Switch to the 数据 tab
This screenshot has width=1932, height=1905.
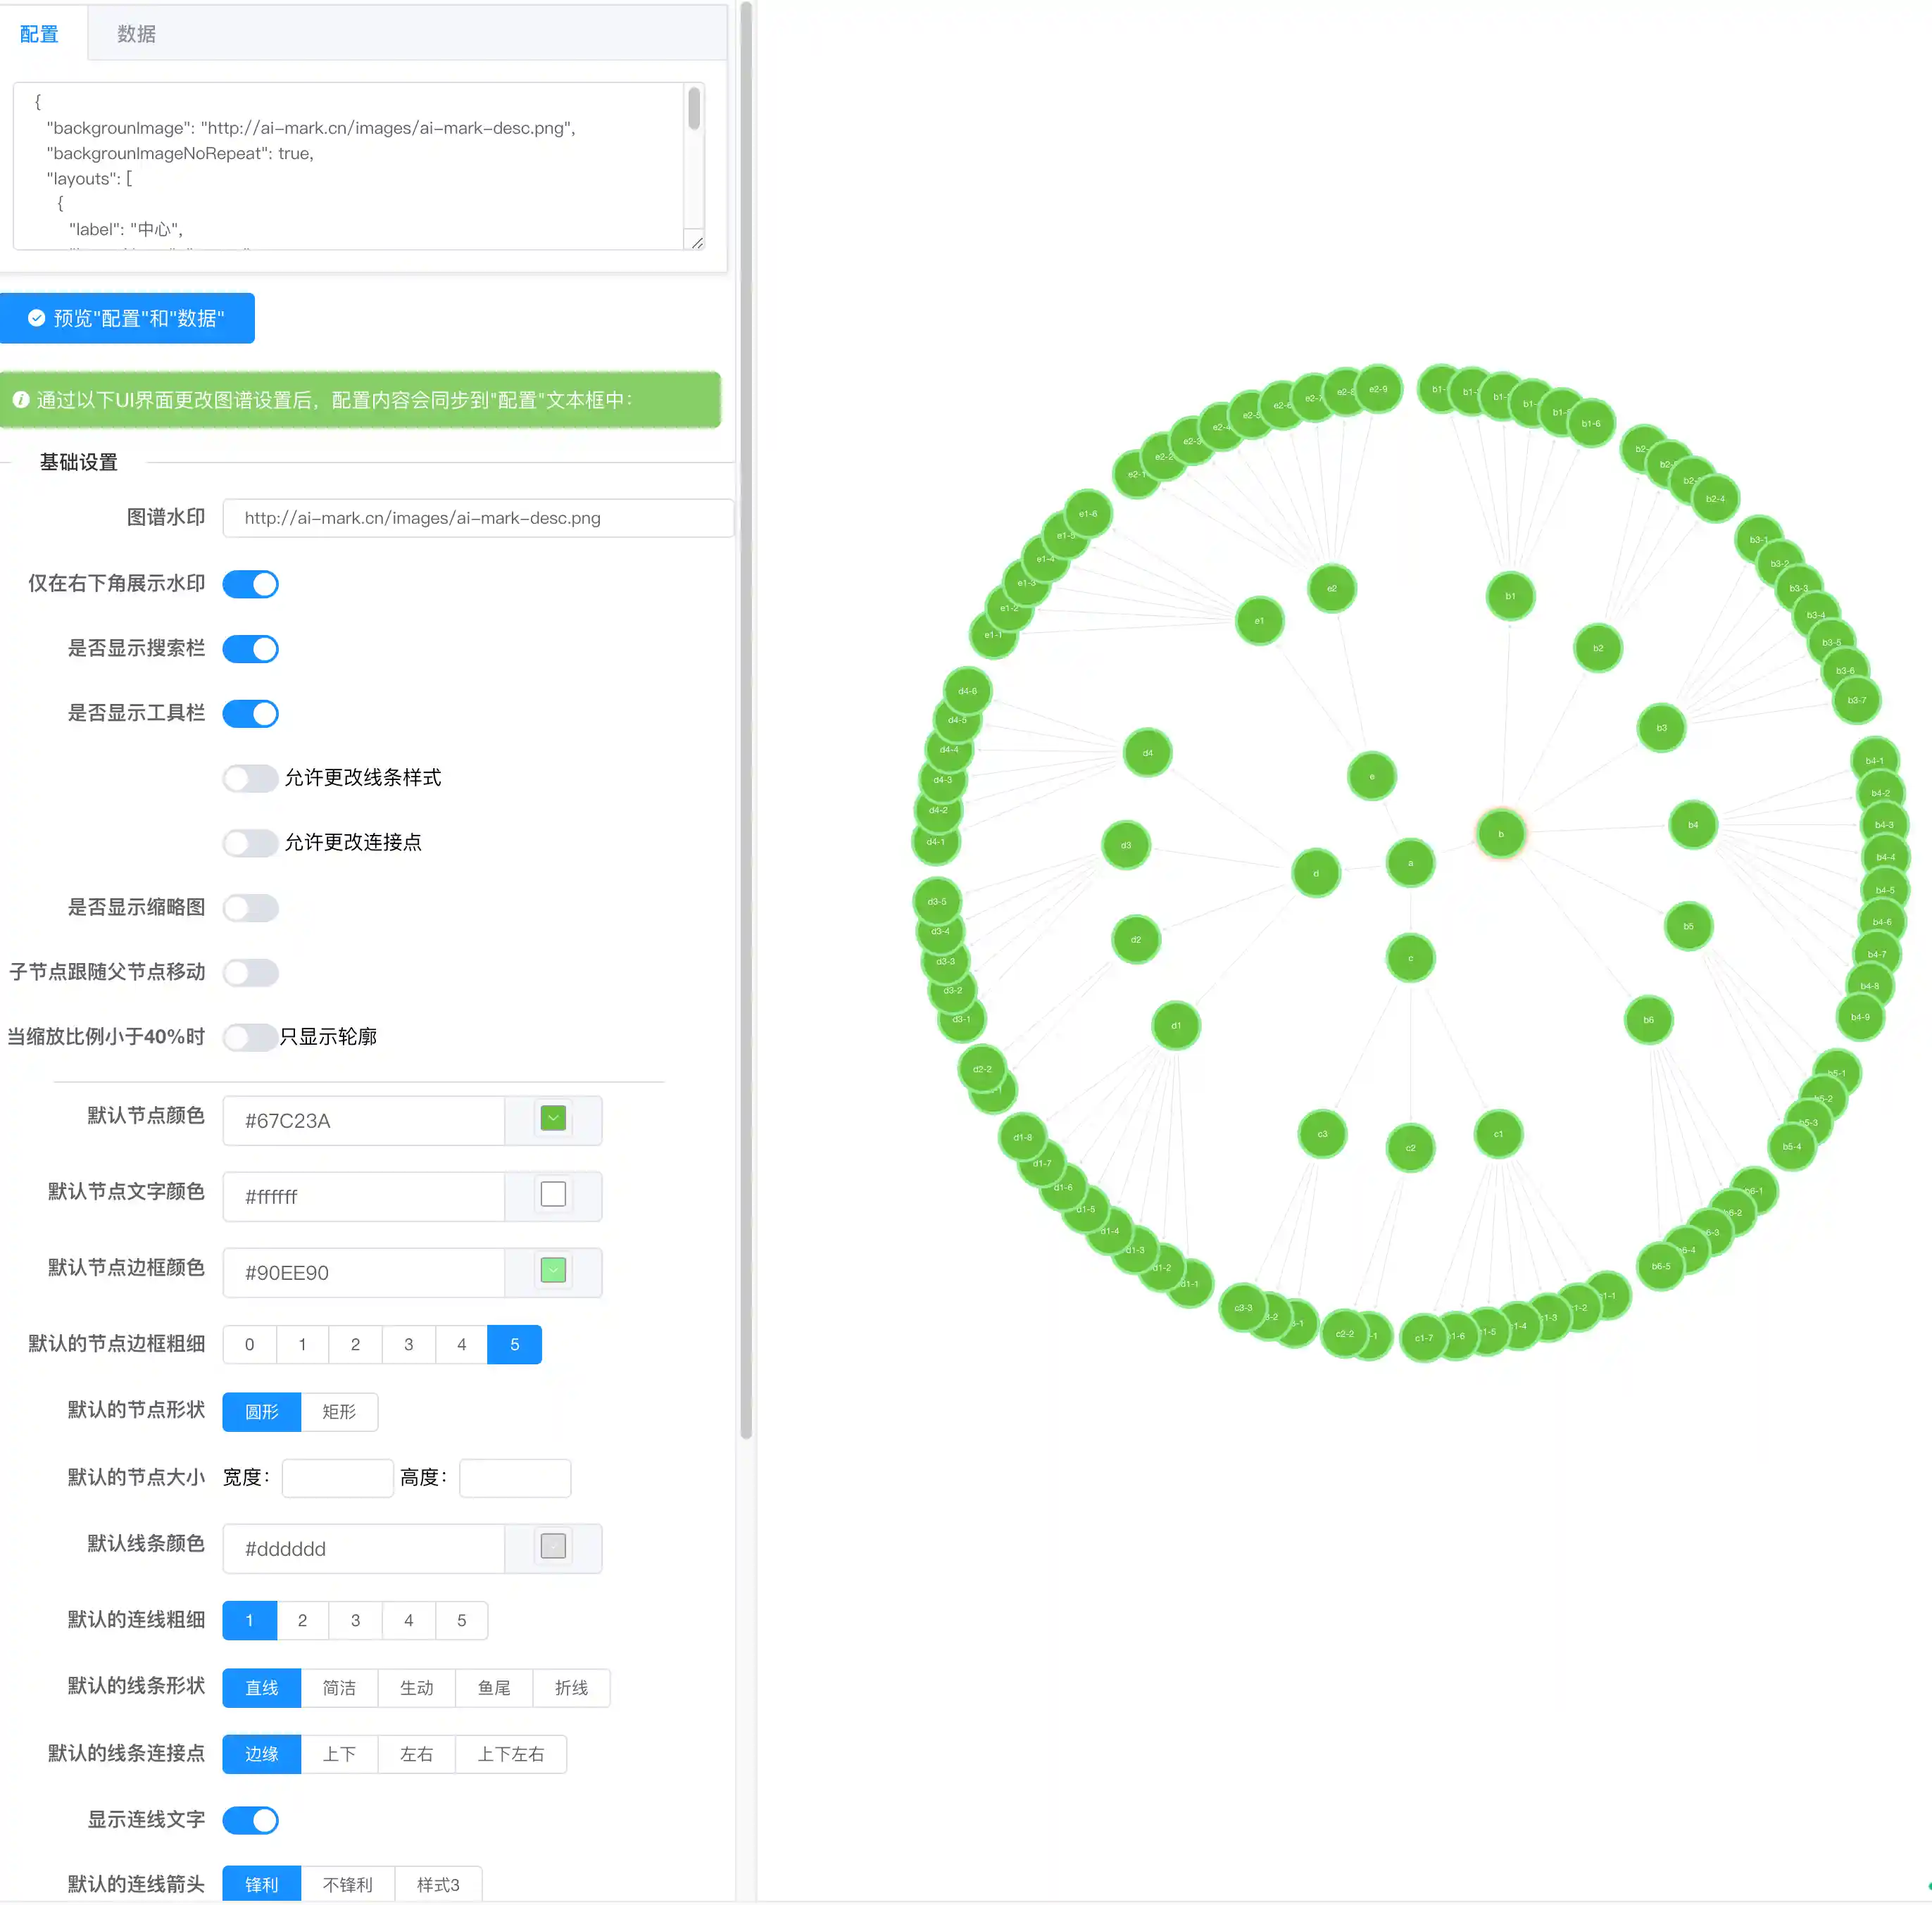click(x=136, y=34)
